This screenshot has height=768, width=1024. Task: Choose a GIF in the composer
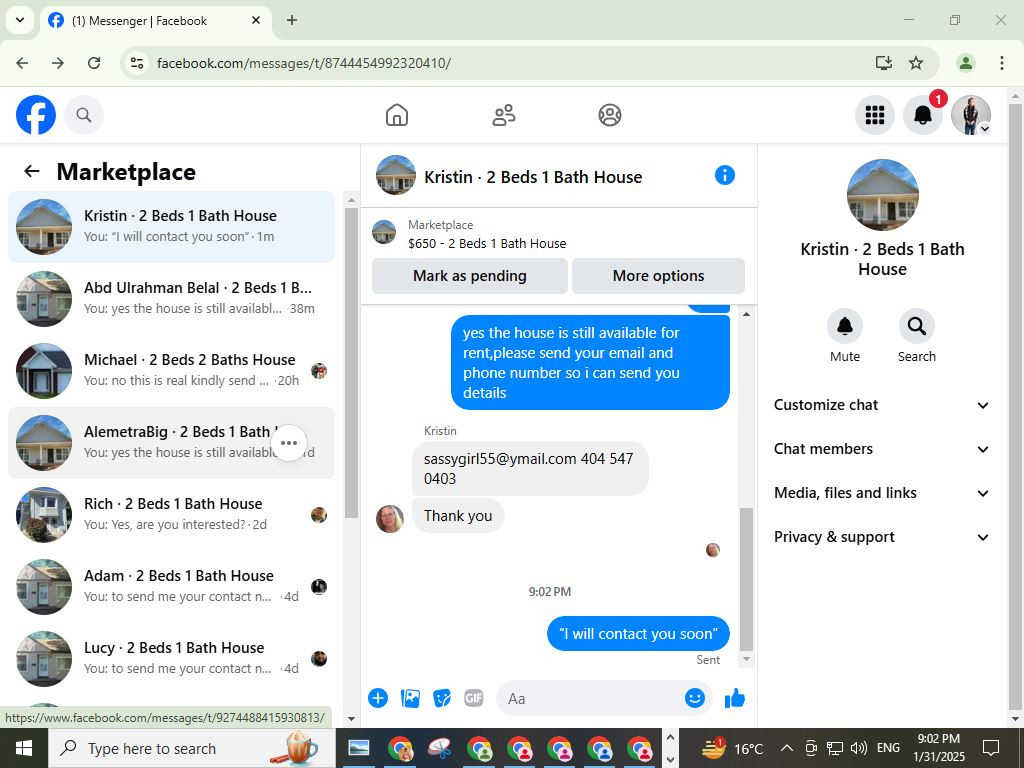(474, 698)
